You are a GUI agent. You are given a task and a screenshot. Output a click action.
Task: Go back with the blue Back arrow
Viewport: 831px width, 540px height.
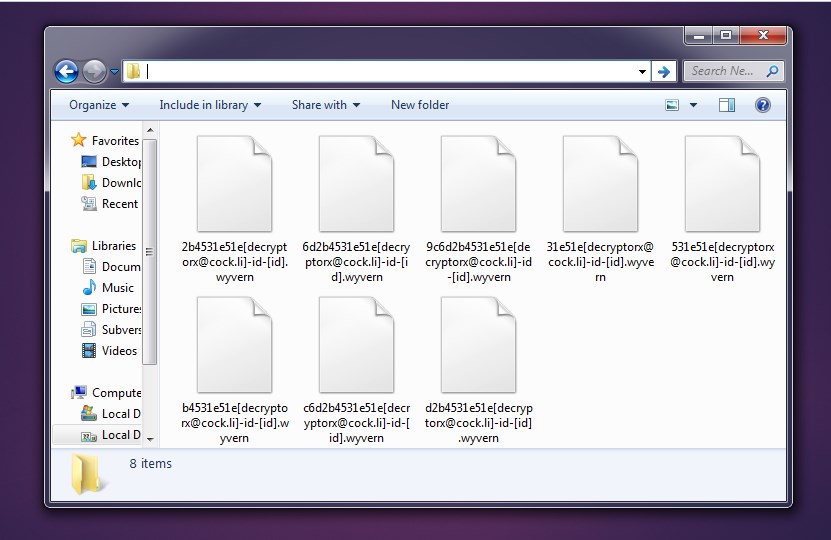tap(66, 72)
